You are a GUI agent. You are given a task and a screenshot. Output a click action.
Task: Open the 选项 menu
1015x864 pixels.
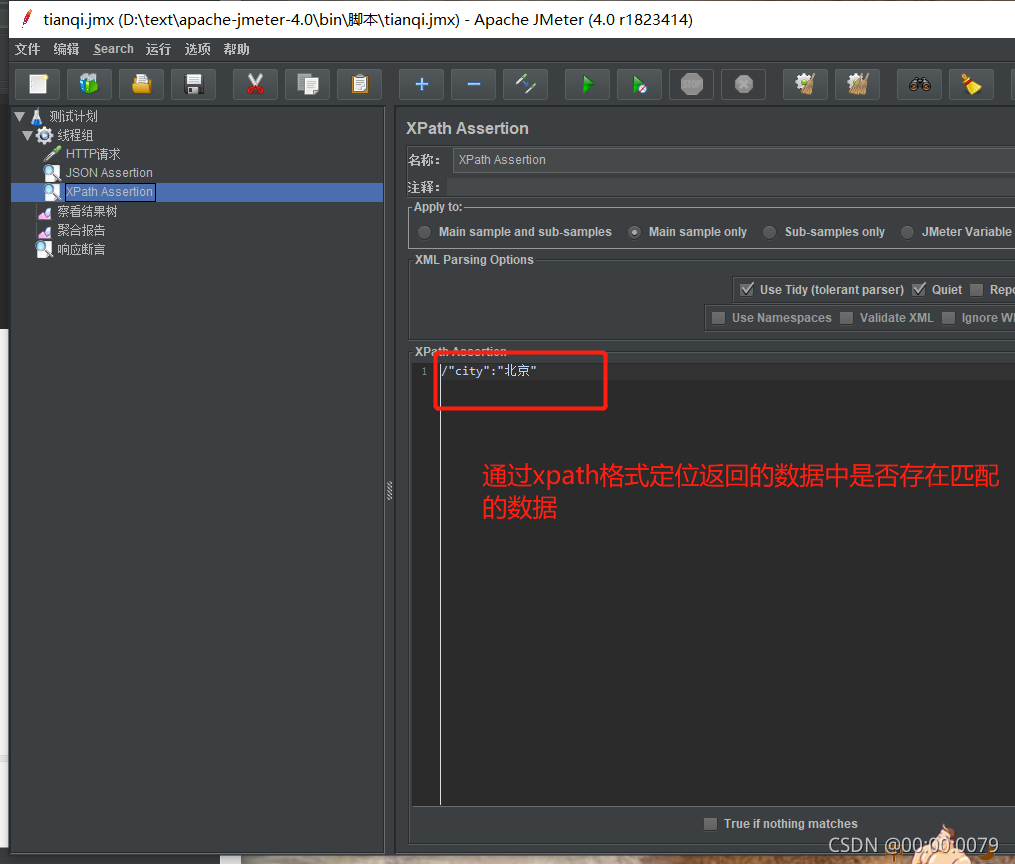pos(197,49)
